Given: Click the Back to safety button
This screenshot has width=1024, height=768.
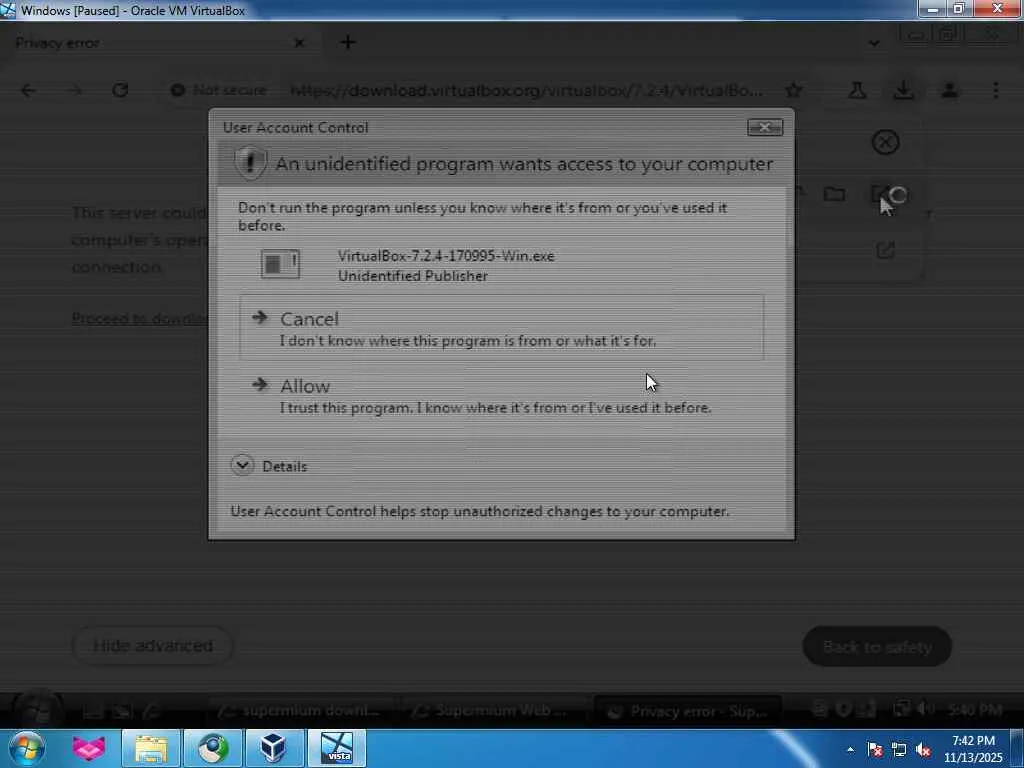Looking at the screenshot, I should click(x=877, y=647).
